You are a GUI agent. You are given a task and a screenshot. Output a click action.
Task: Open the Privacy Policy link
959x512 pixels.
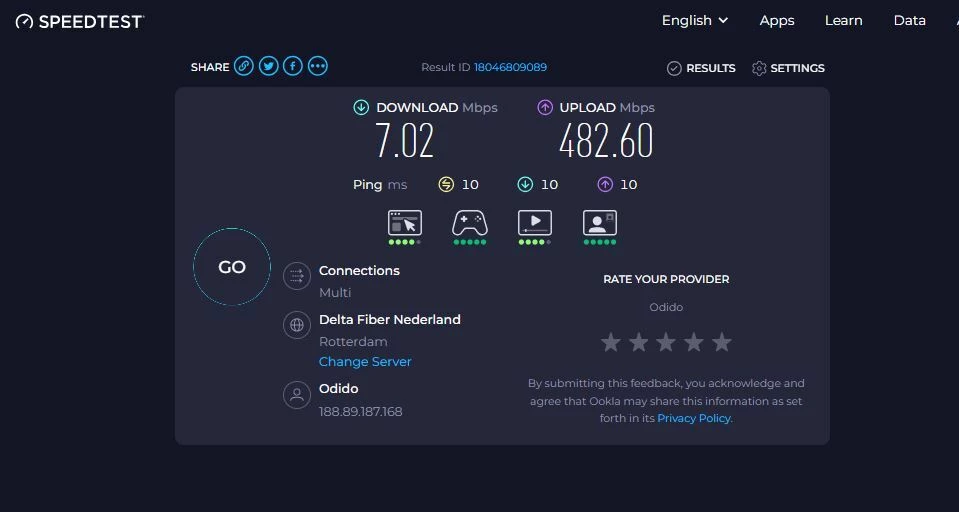[694, 418]
